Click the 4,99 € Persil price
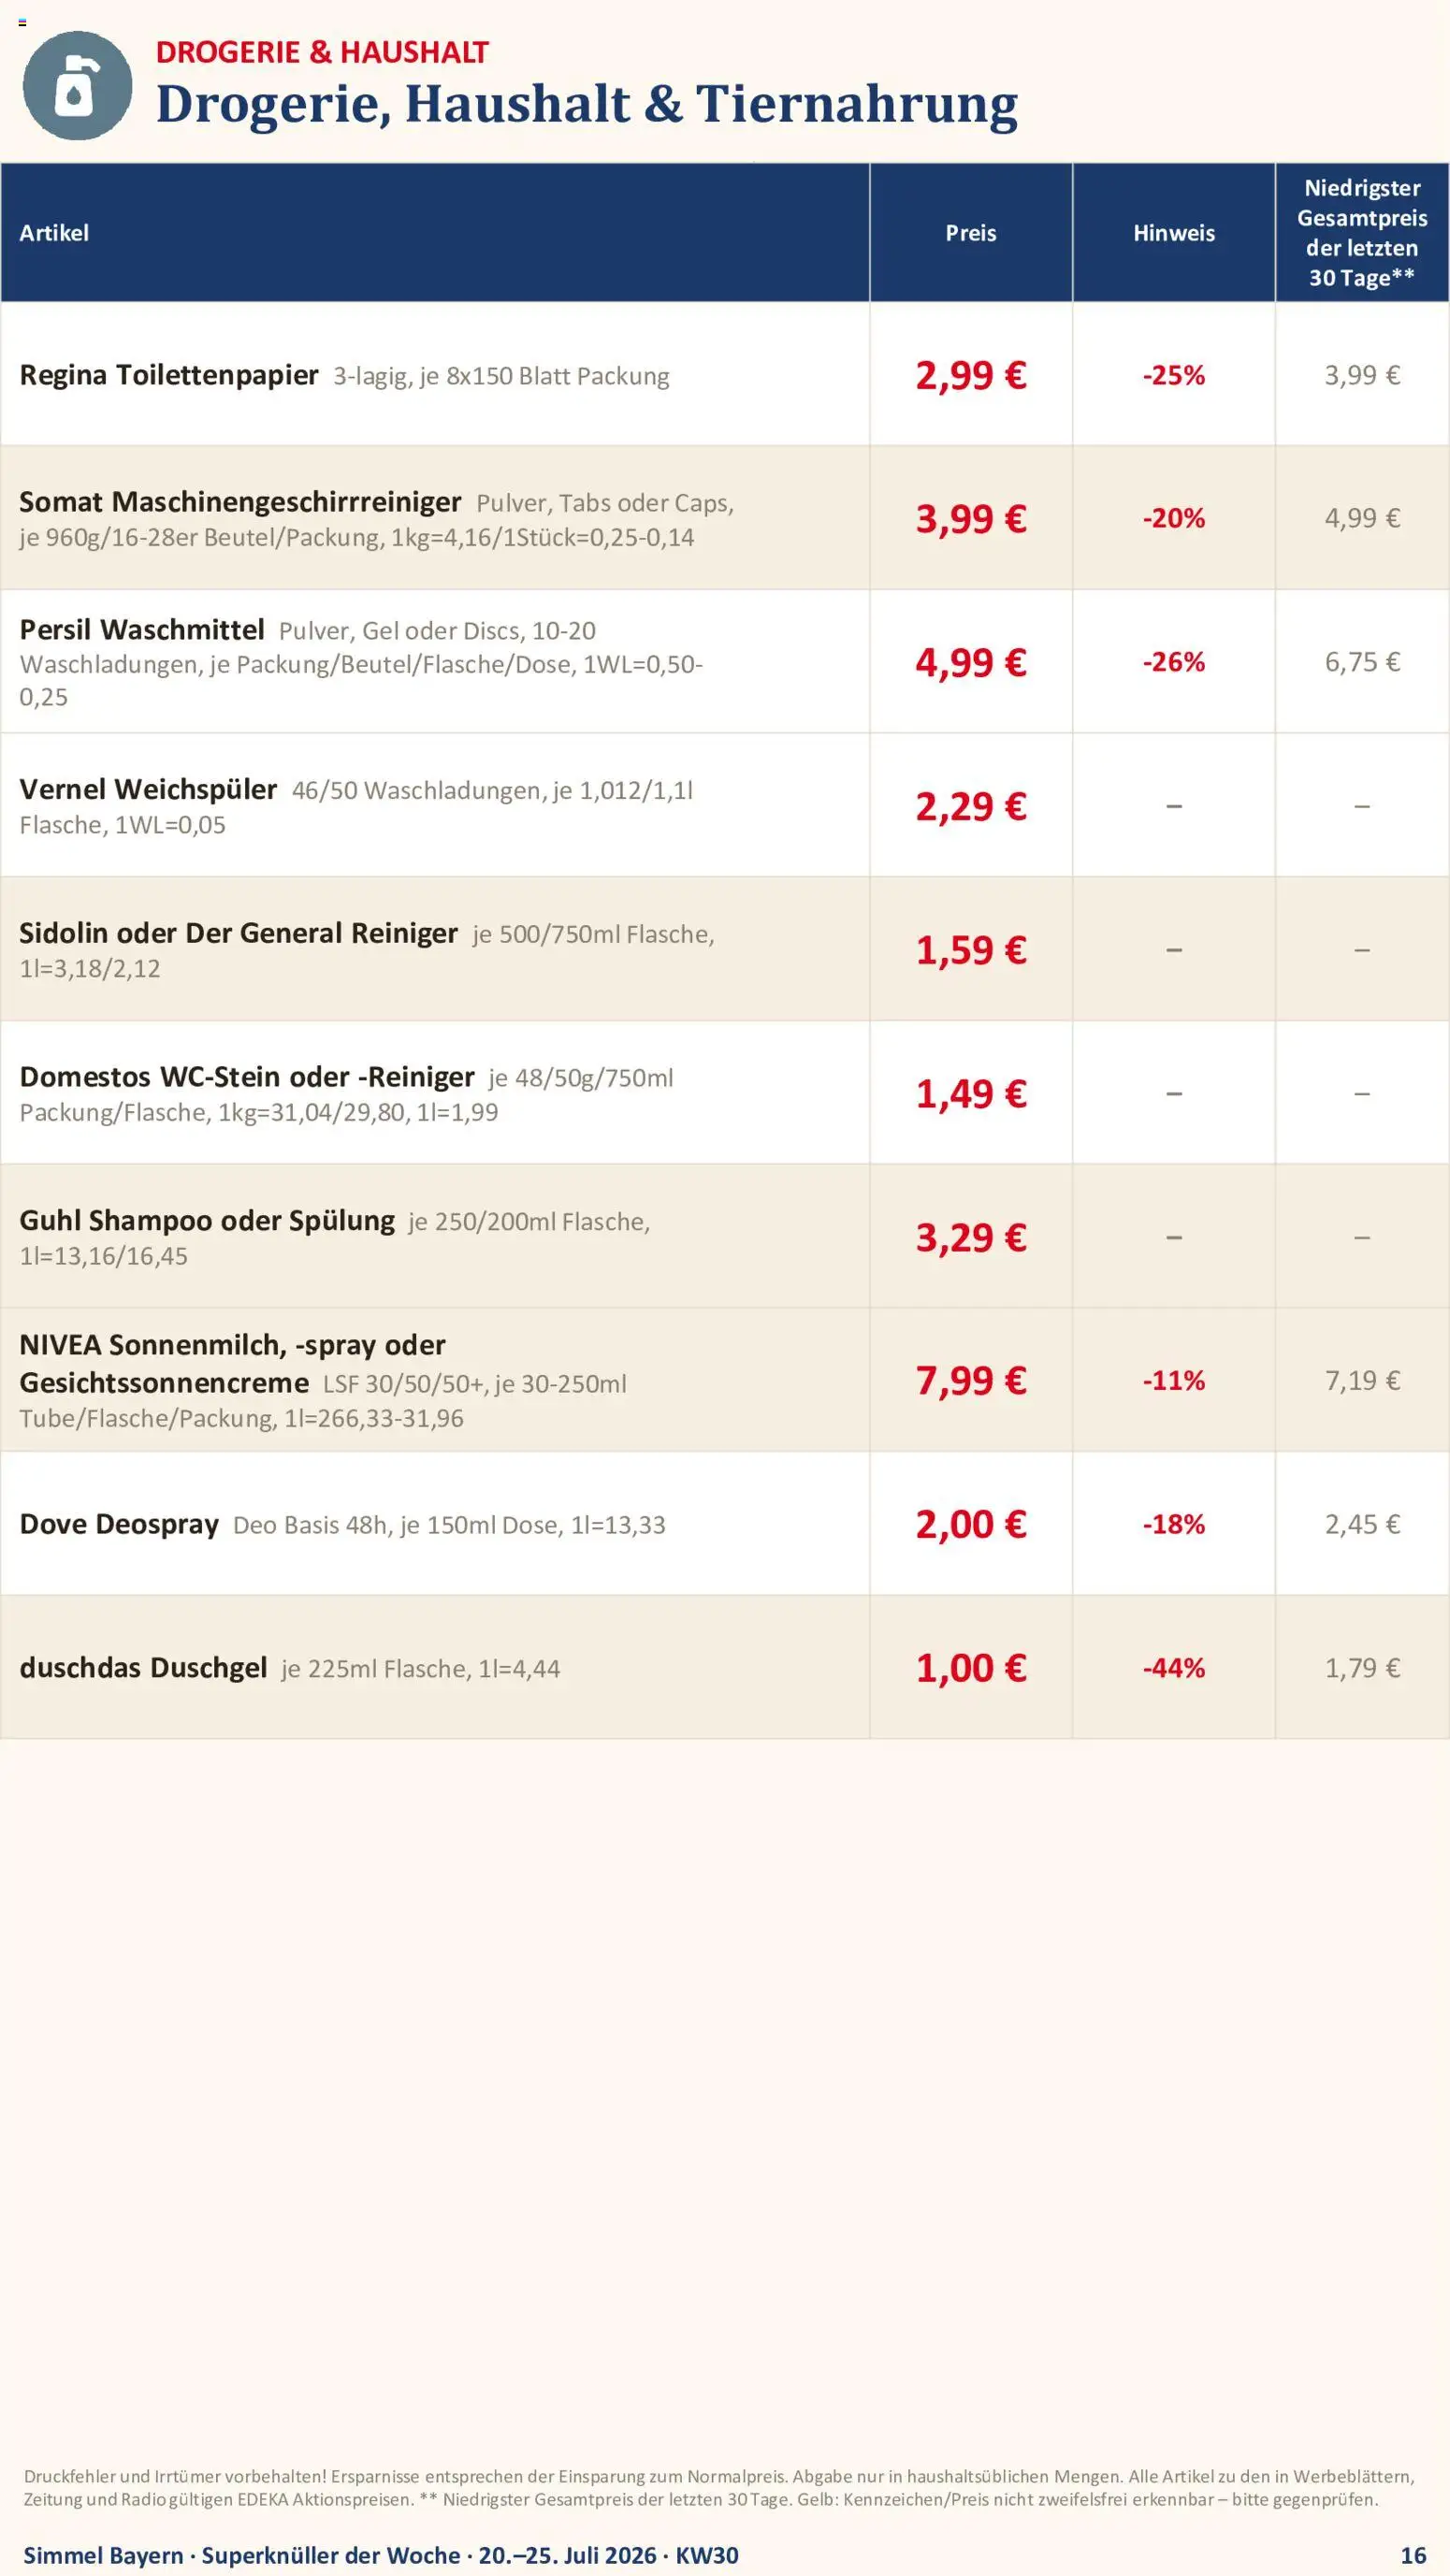 [971, 662]
